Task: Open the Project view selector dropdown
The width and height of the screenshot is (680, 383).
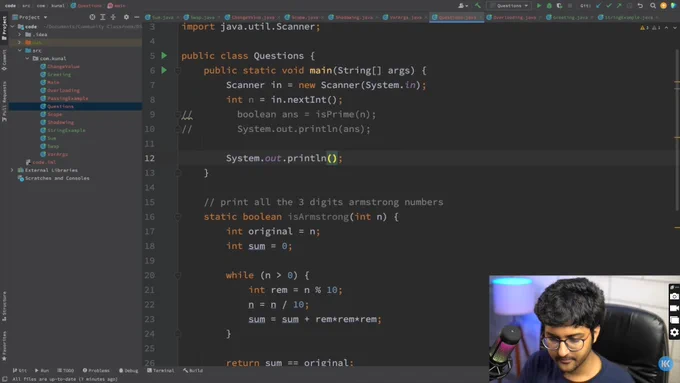Action: (30, 17)
